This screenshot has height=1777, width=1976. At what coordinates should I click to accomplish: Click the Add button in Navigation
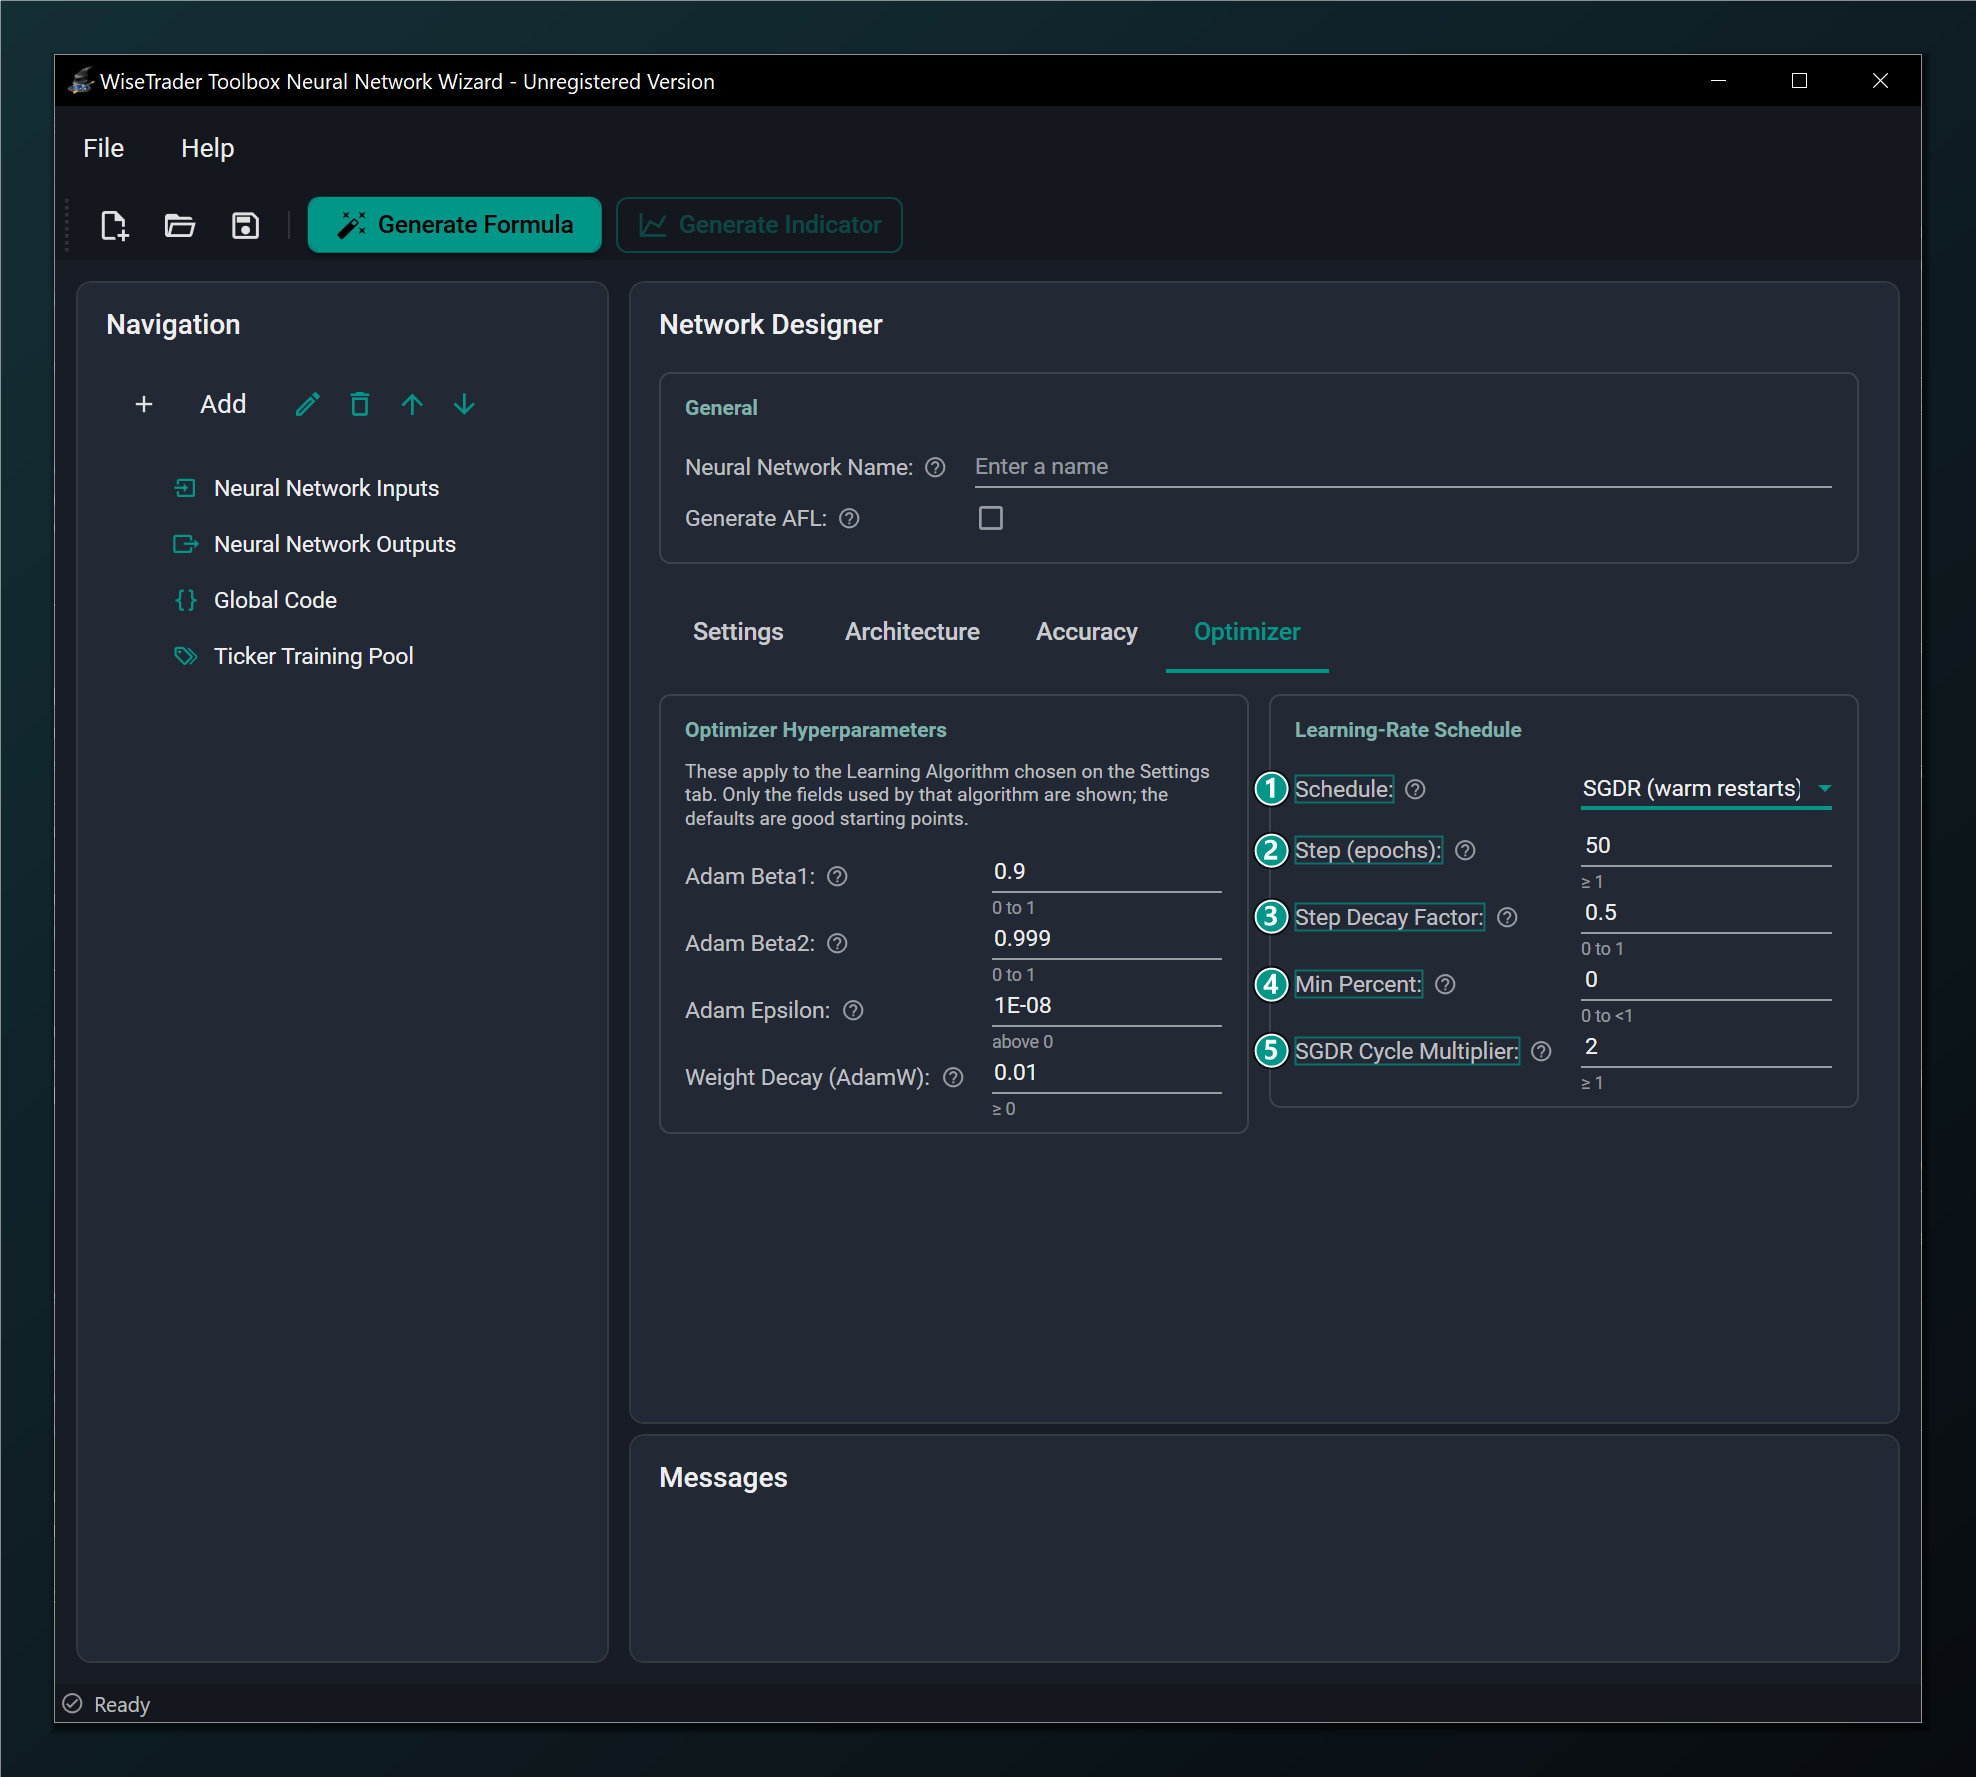pyautogui.click(x=223, y=404)
